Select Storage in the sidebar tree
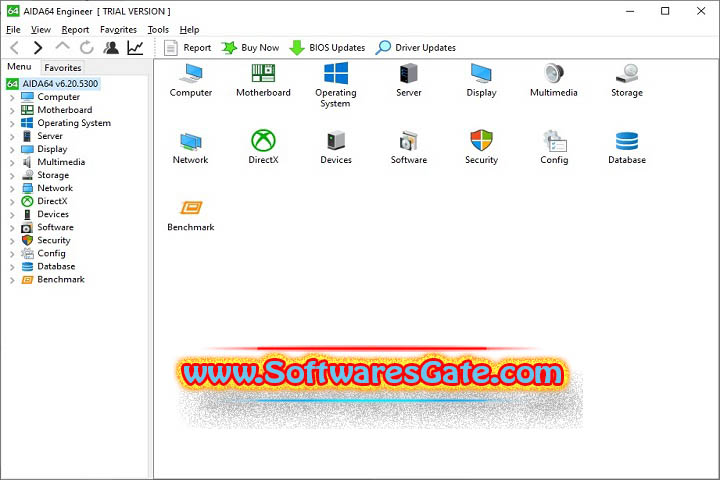 point(53,175)
